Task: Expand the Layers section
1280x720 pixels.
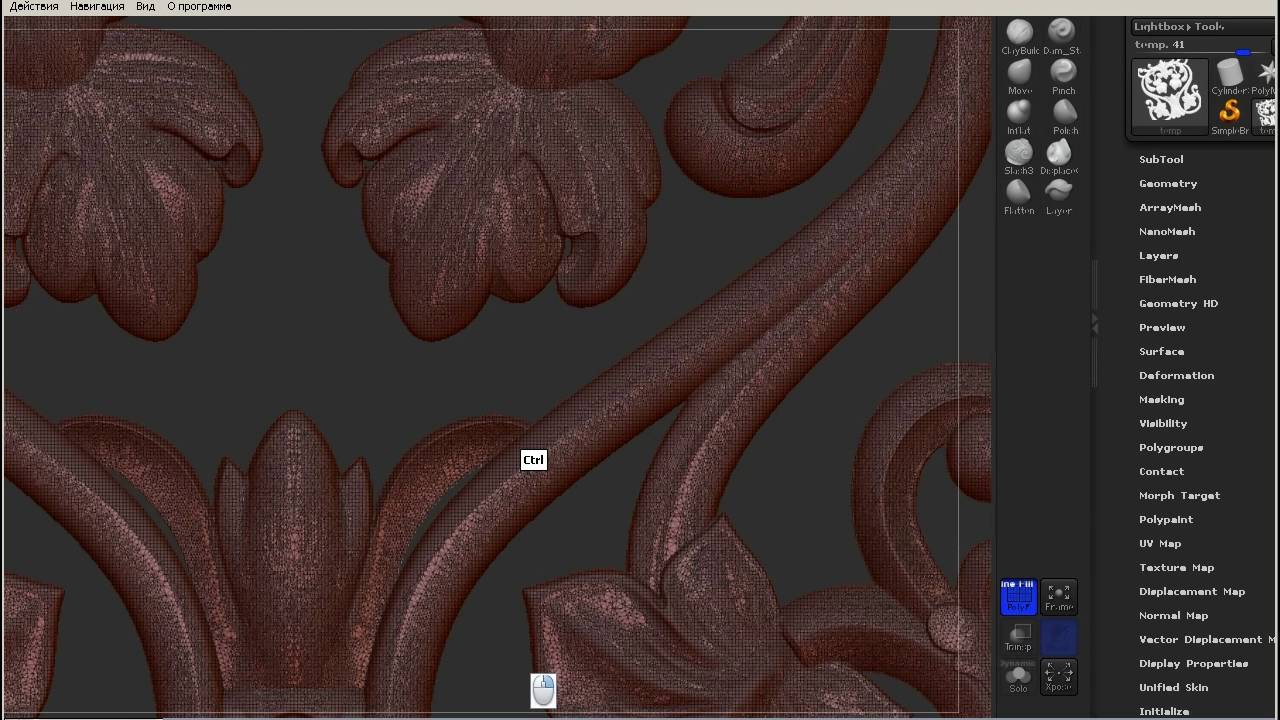Action: pyautogui.click(x=1158, y=256)
